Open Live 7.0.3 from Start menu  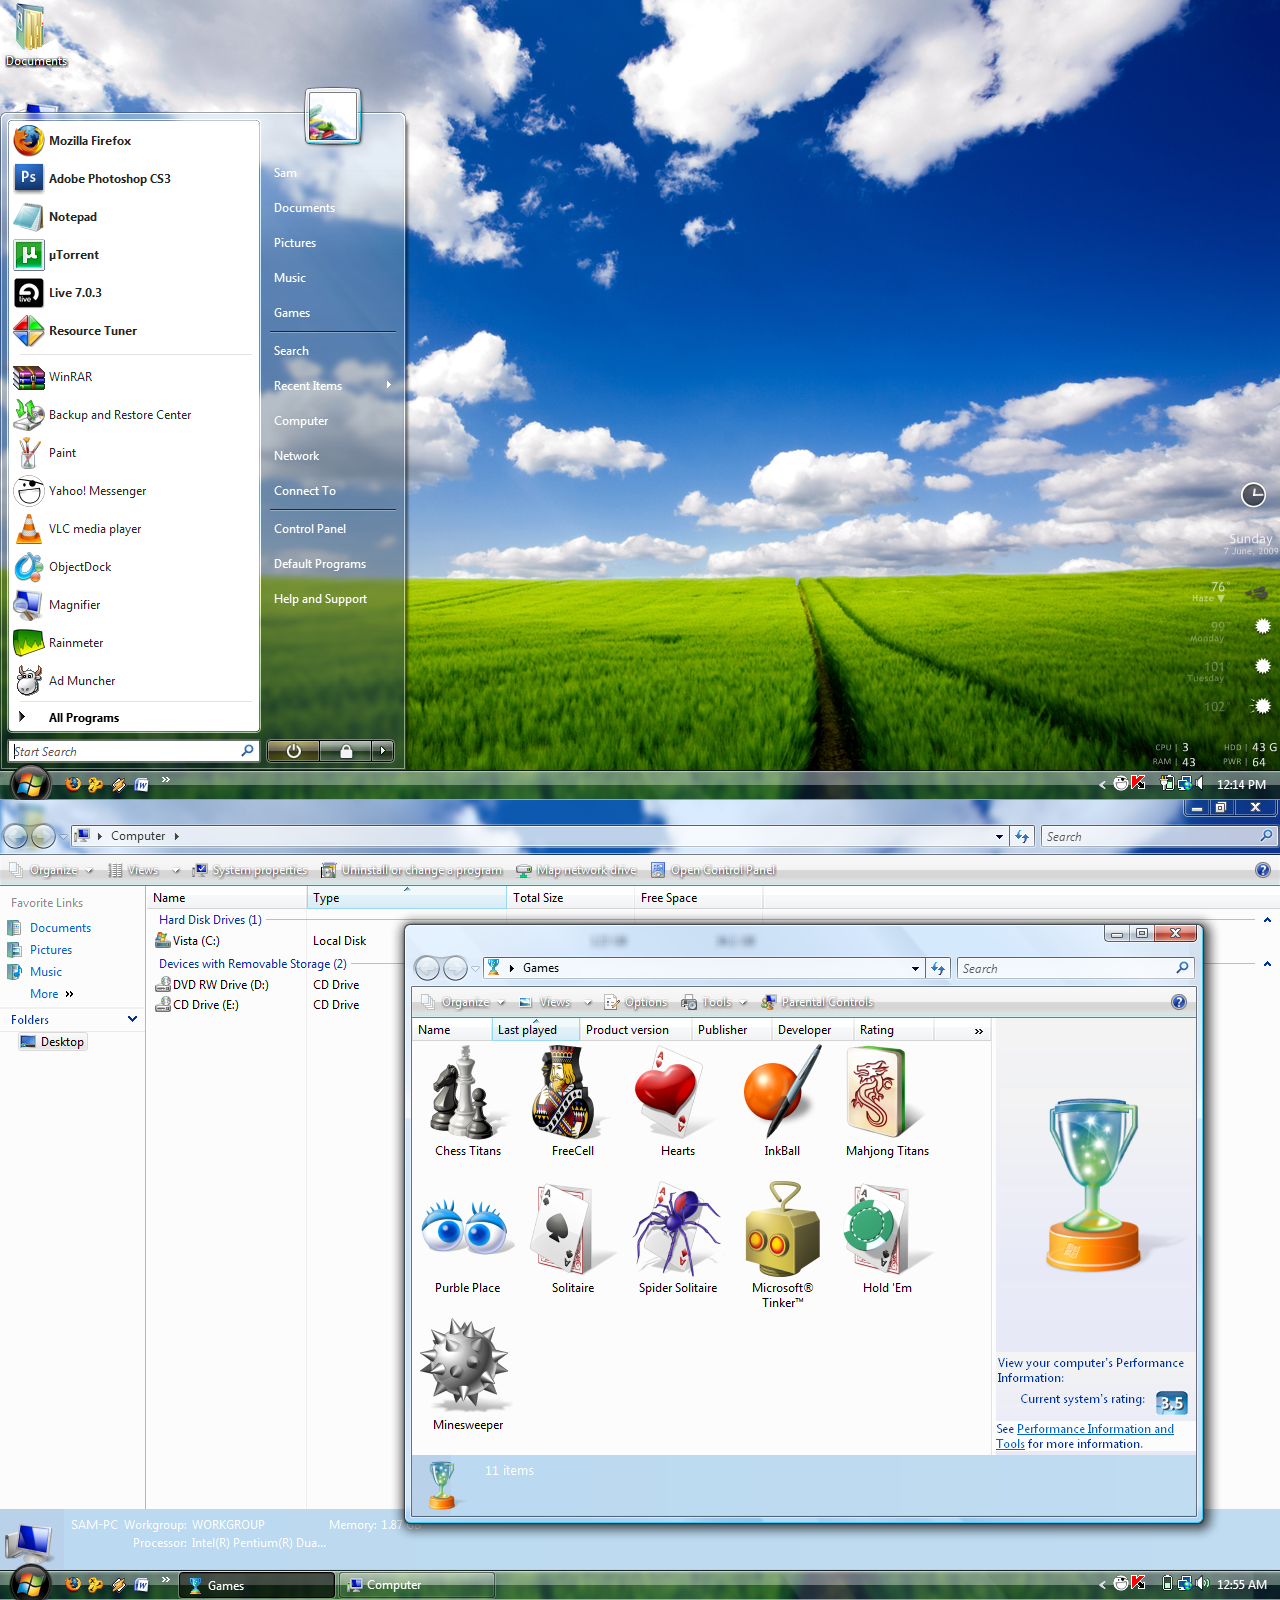134,293
